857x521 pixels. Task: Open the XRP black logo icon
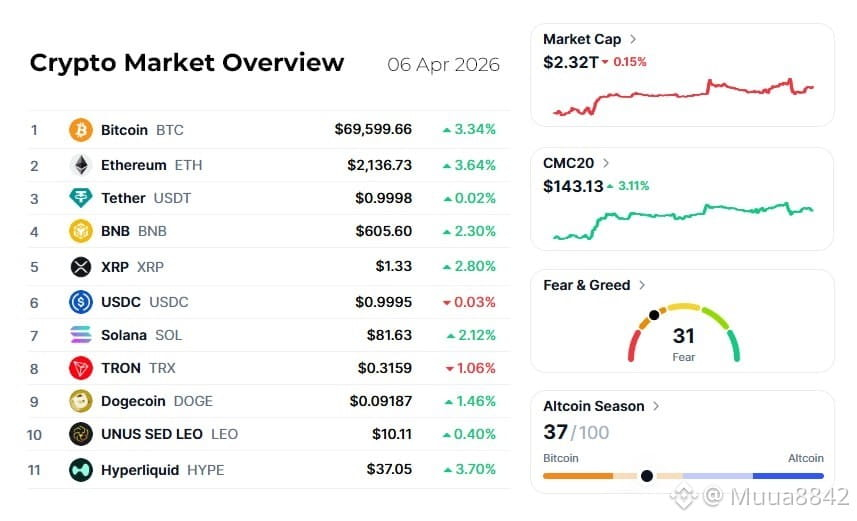(x=81, y=267)
